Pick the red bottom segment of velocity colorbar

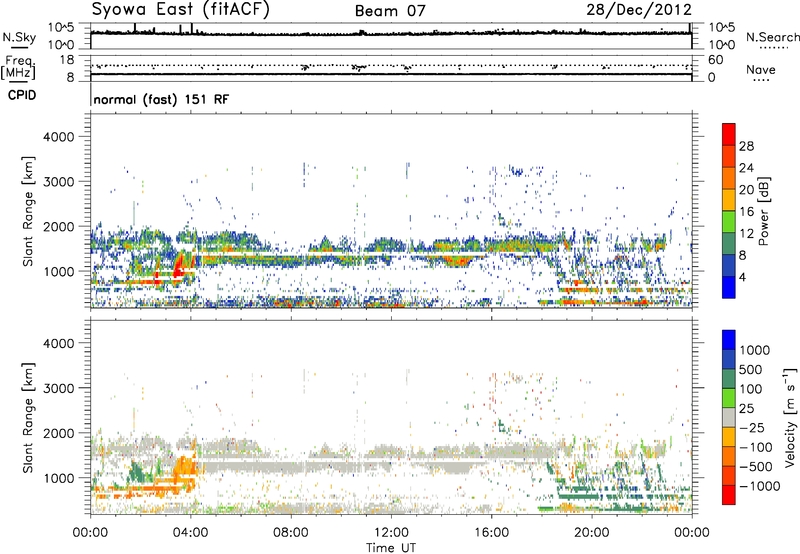[x=729, y=495]
